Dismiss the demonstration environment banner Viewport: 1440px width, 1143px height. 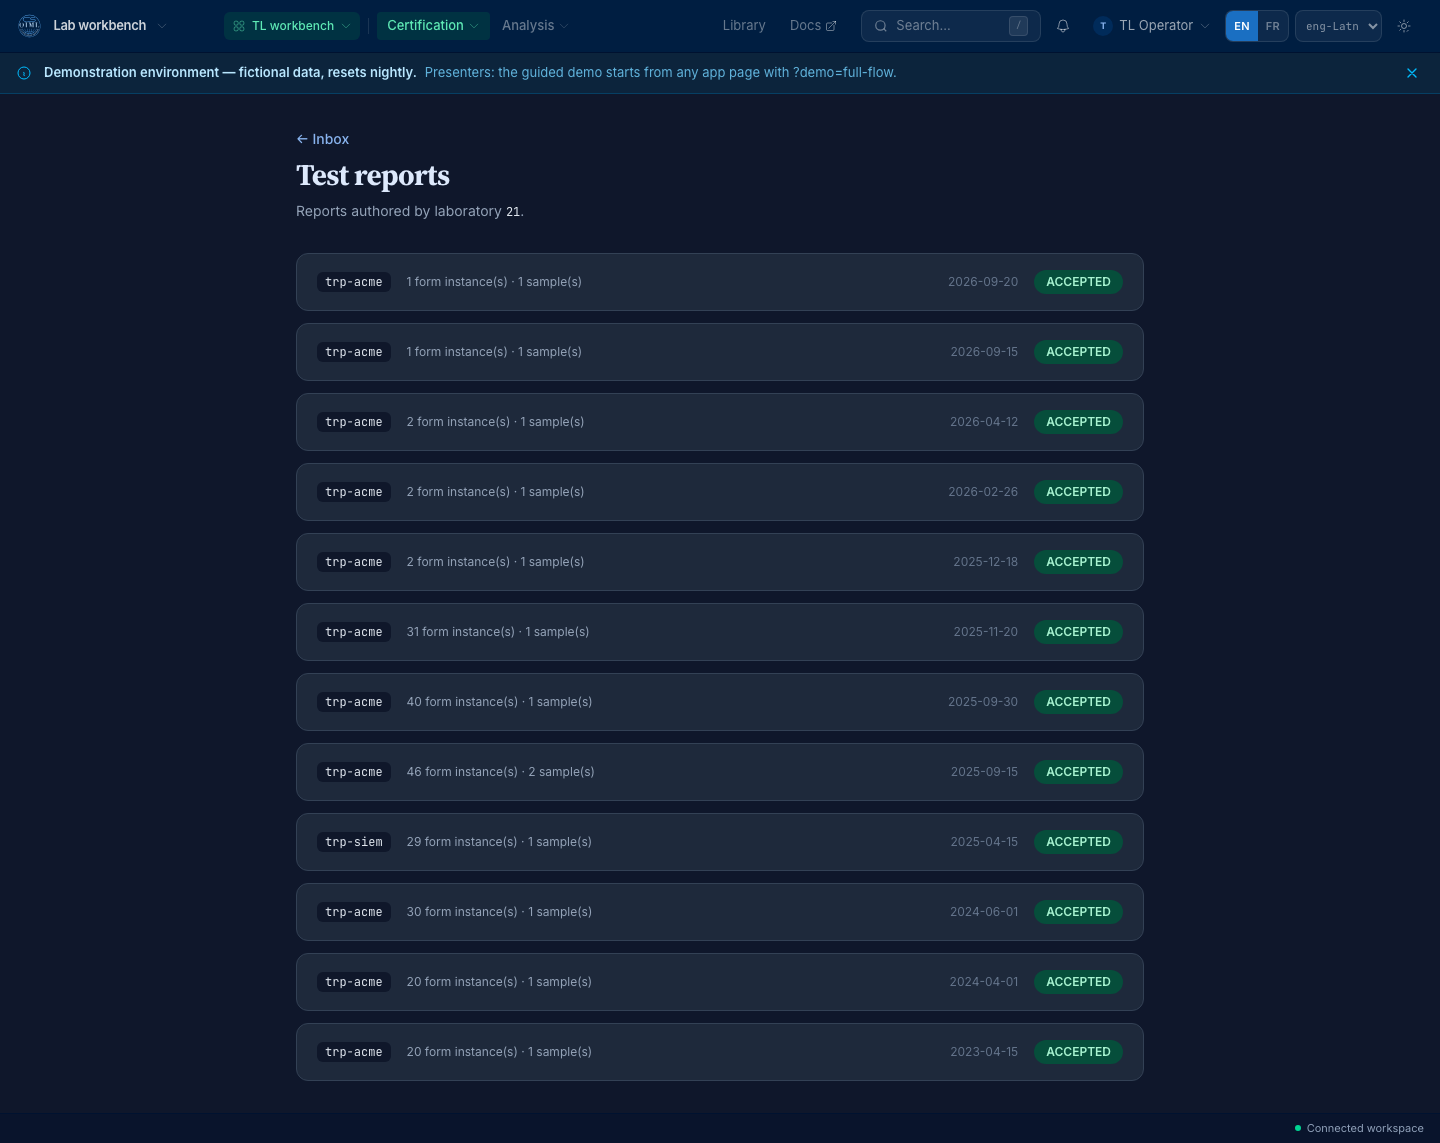(1412, 73)
